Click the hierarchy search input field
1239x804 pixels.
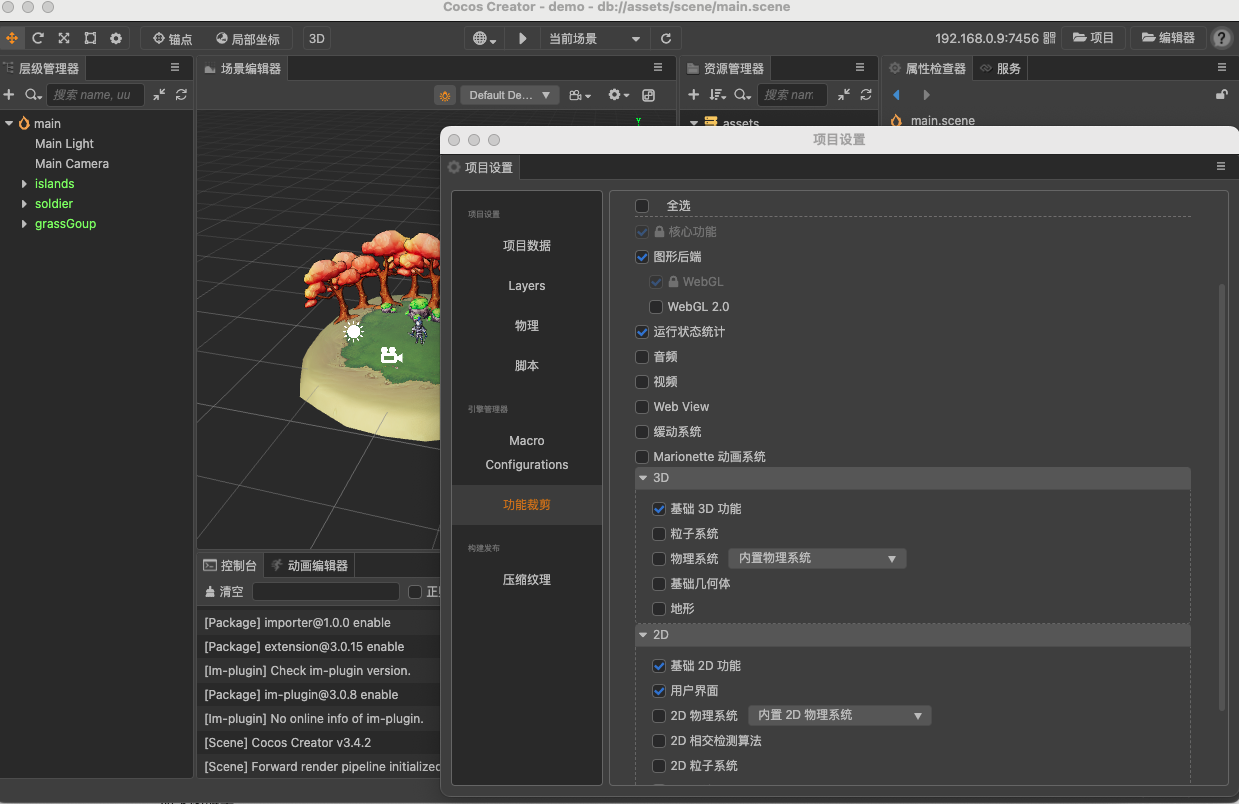(x=95, y=94)
